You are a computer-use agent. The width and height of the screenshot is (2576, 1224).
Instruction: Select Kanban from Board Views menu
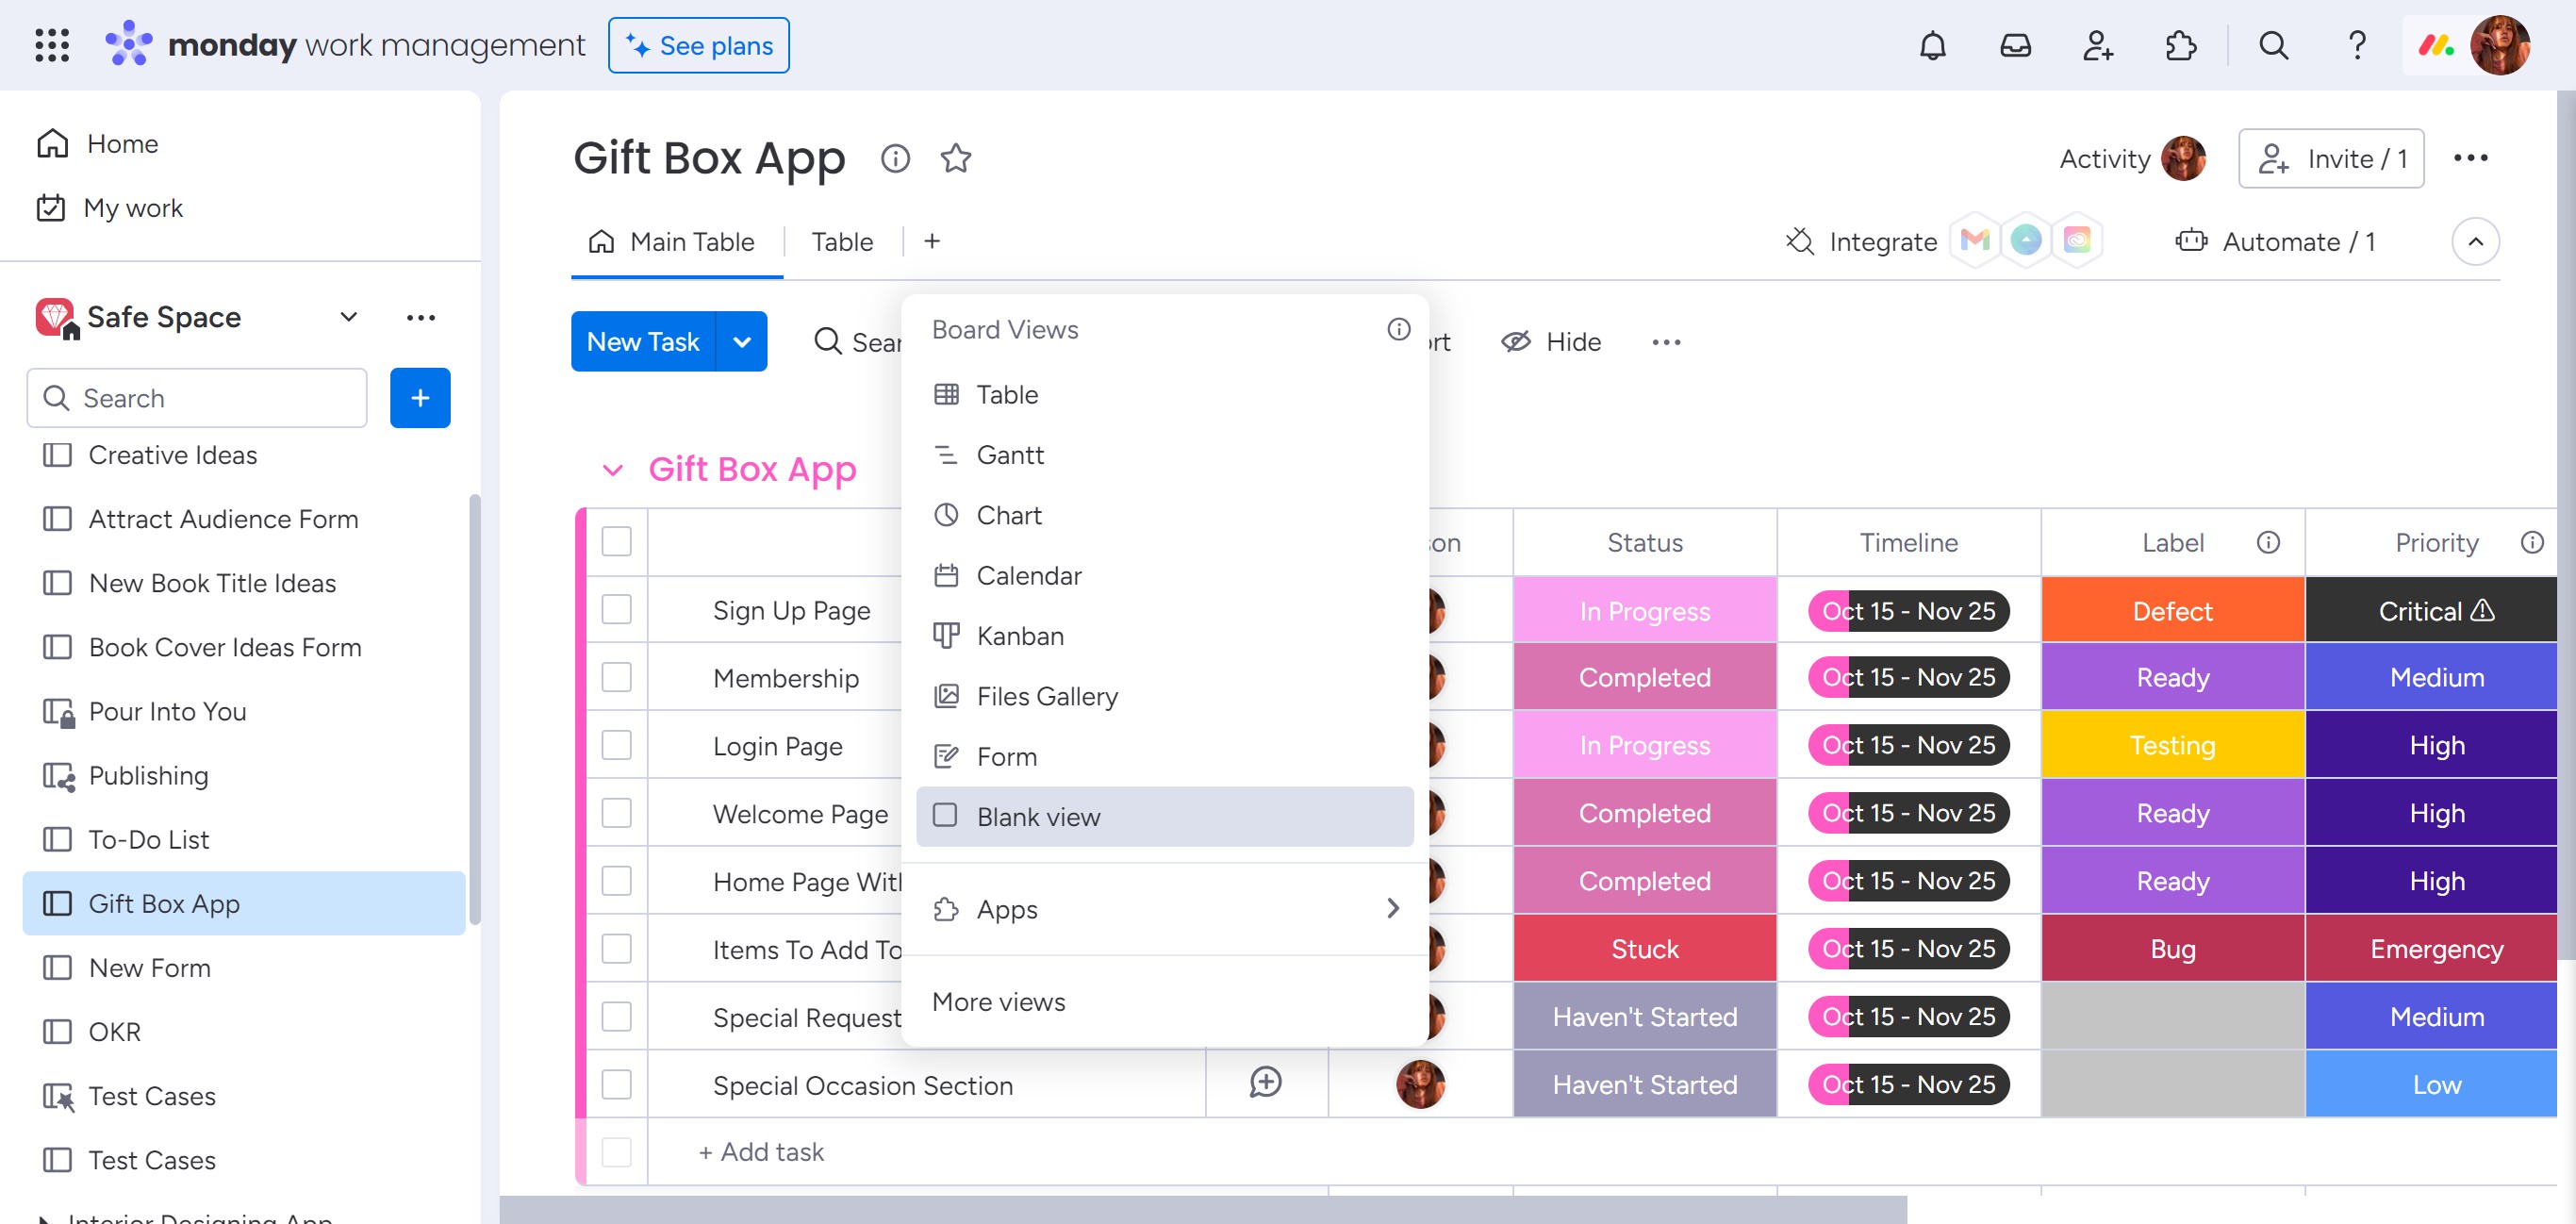click(x=1019, y=636)
